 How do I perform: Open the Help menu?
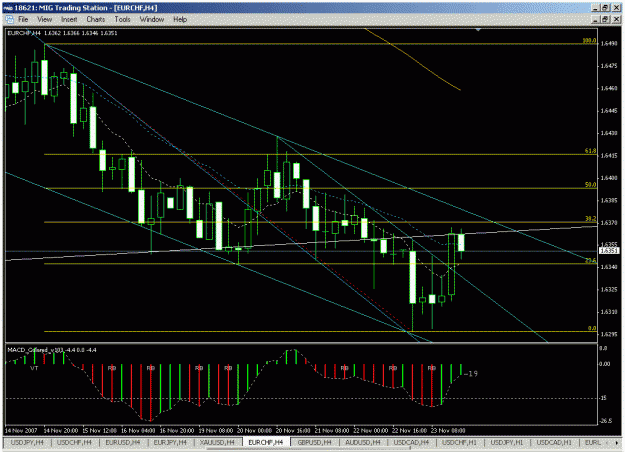tap(180, 20)
